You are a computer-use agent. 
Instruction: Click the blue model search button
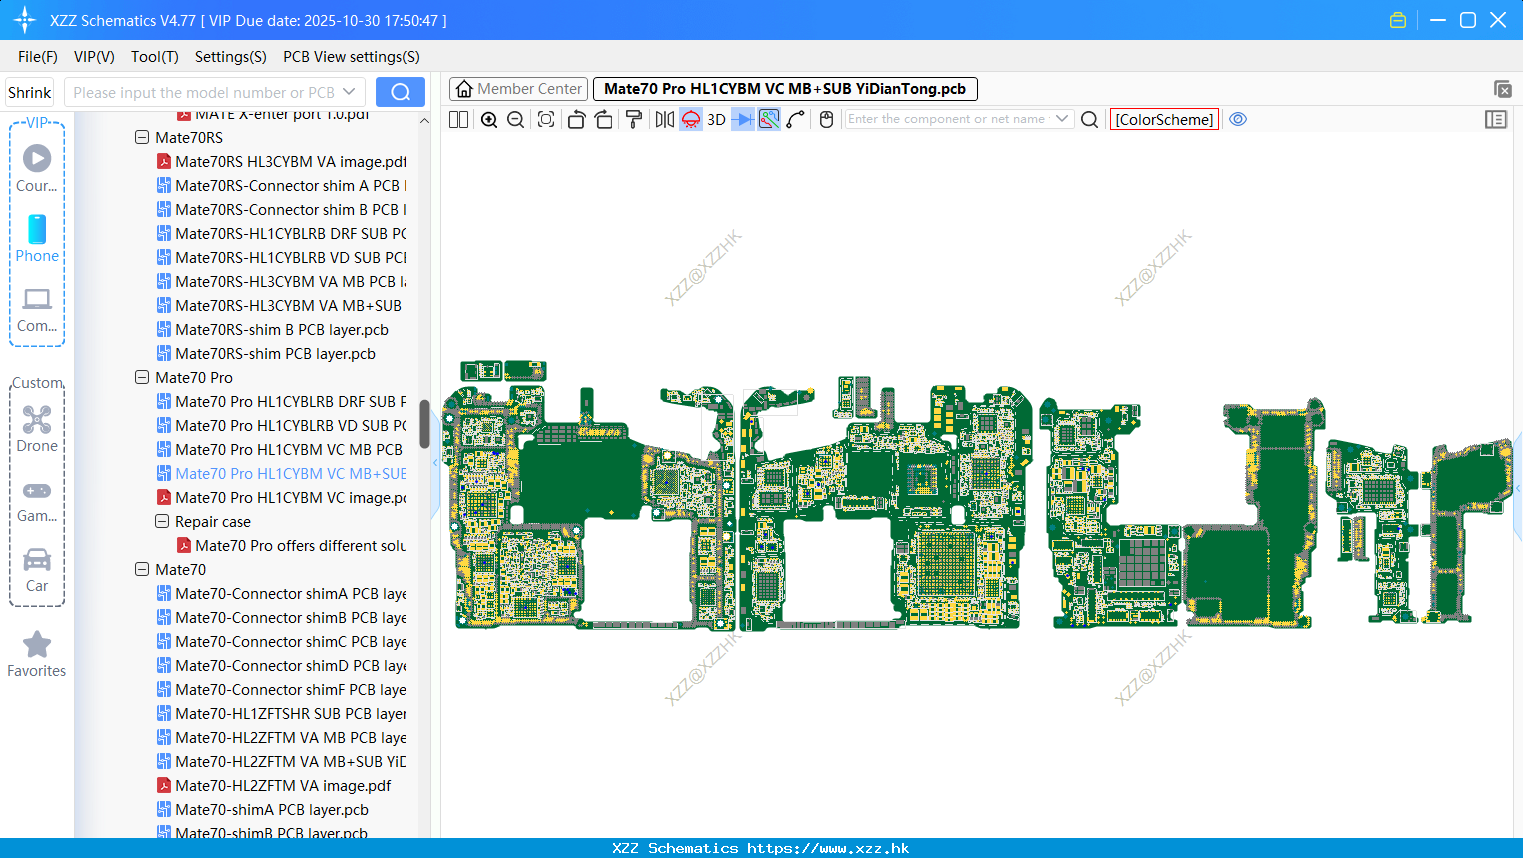pos(400,92)
